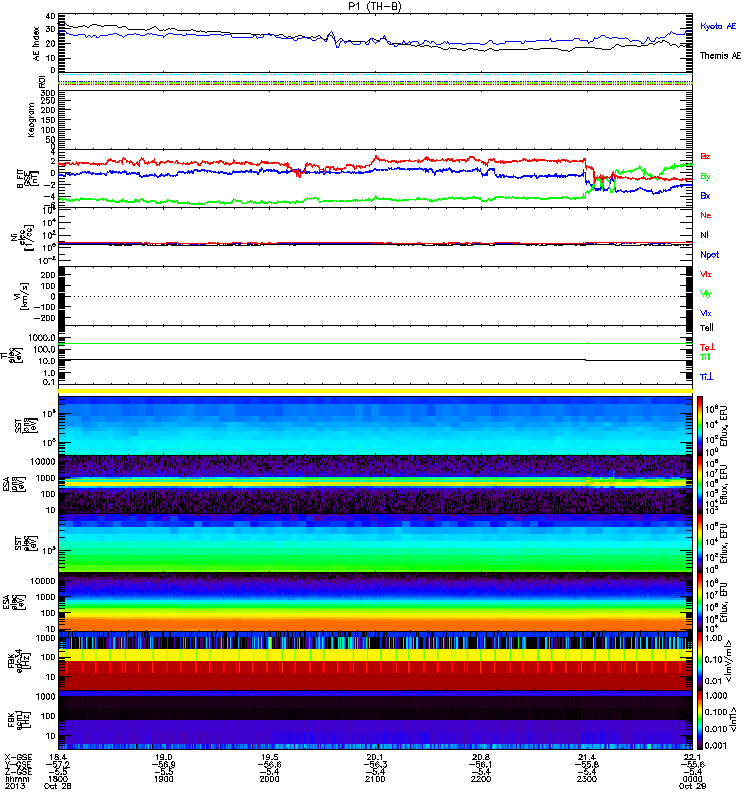The width and height of the screenshot is (750, 800).
Task: Click the "<|nT|>" color bar label
Action: click(733, 719)
